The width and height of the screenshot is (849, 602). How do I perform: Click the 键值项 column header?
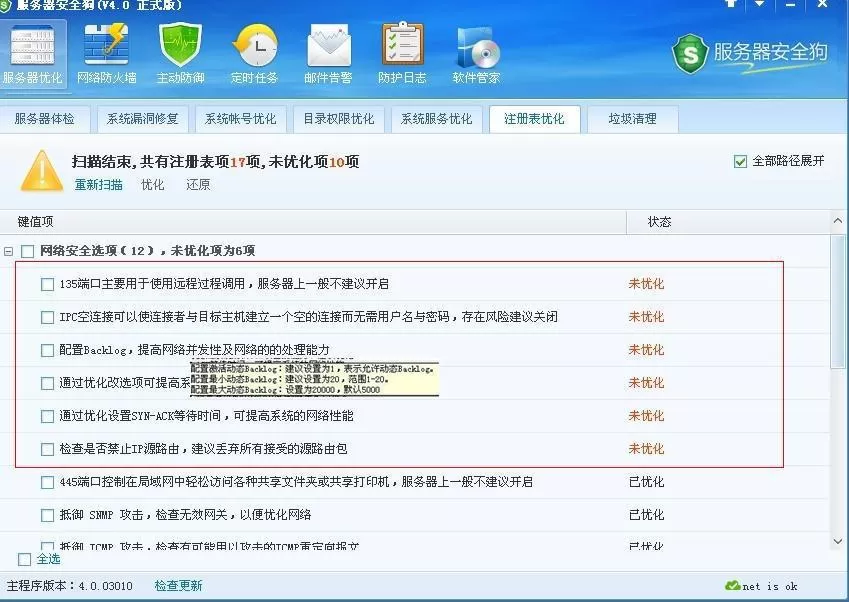pyautogui.click(x=313, y=222)
